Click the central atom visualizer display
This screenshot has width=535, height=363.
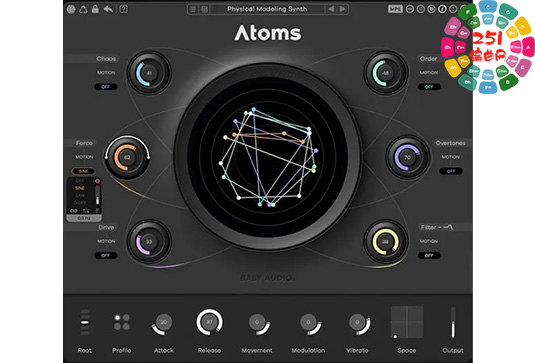pos(268,157)
